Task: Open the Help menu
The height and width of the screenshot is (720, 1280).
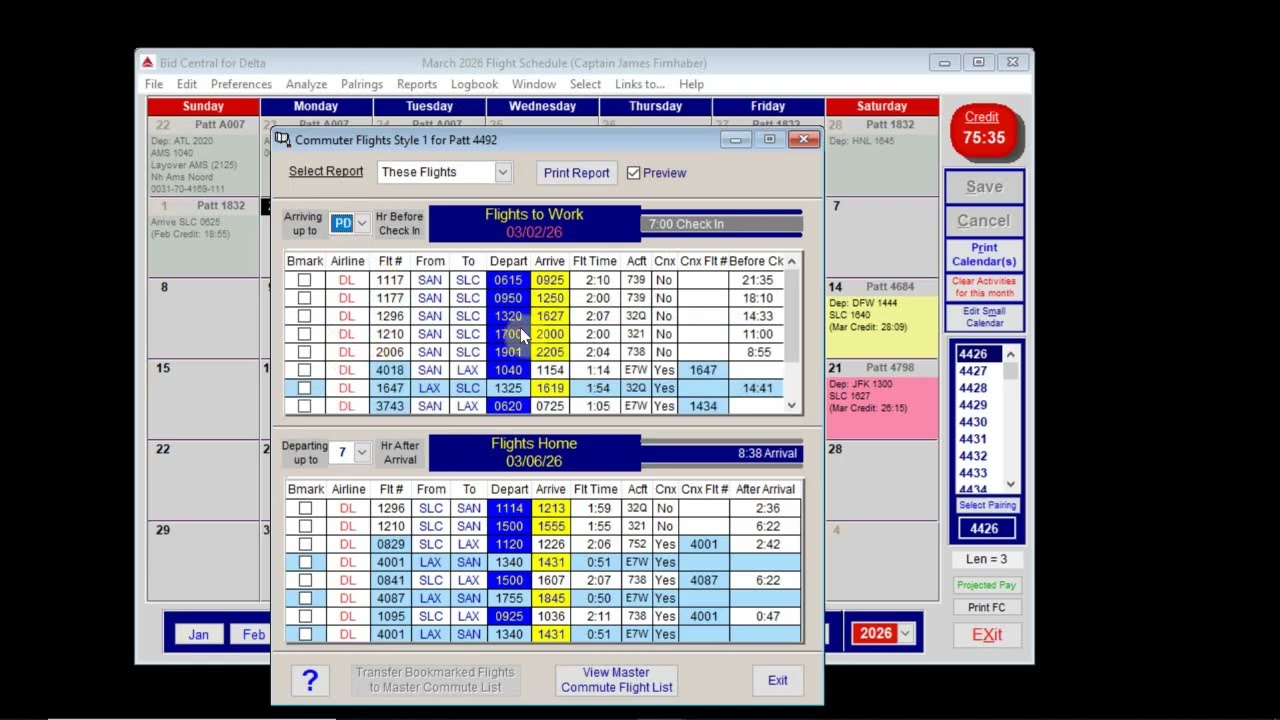Action: pos(691,84)
